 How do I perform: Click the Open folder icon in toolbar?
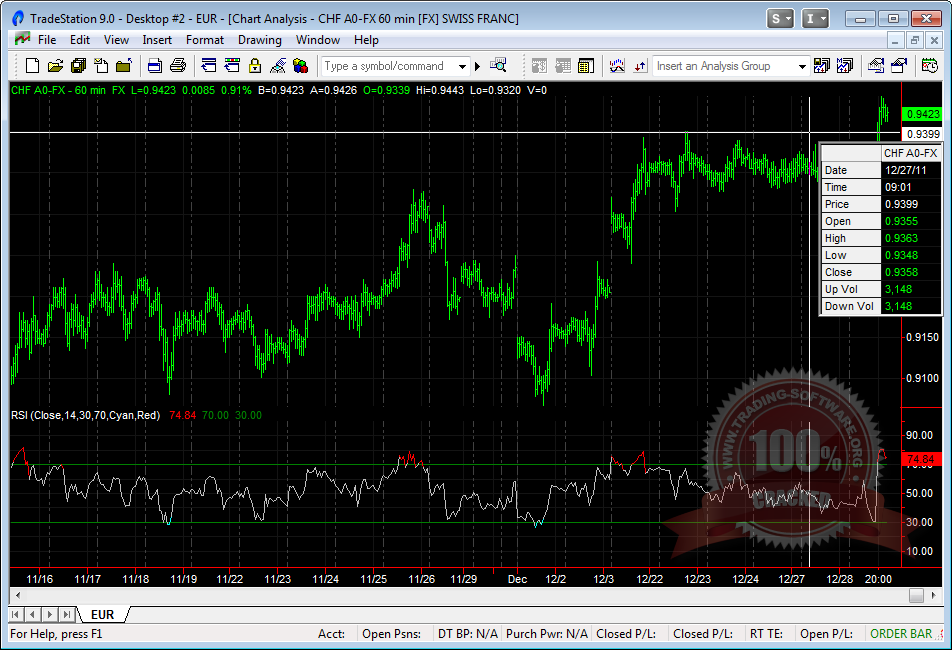pyautogui.click(x=55, y=66)
